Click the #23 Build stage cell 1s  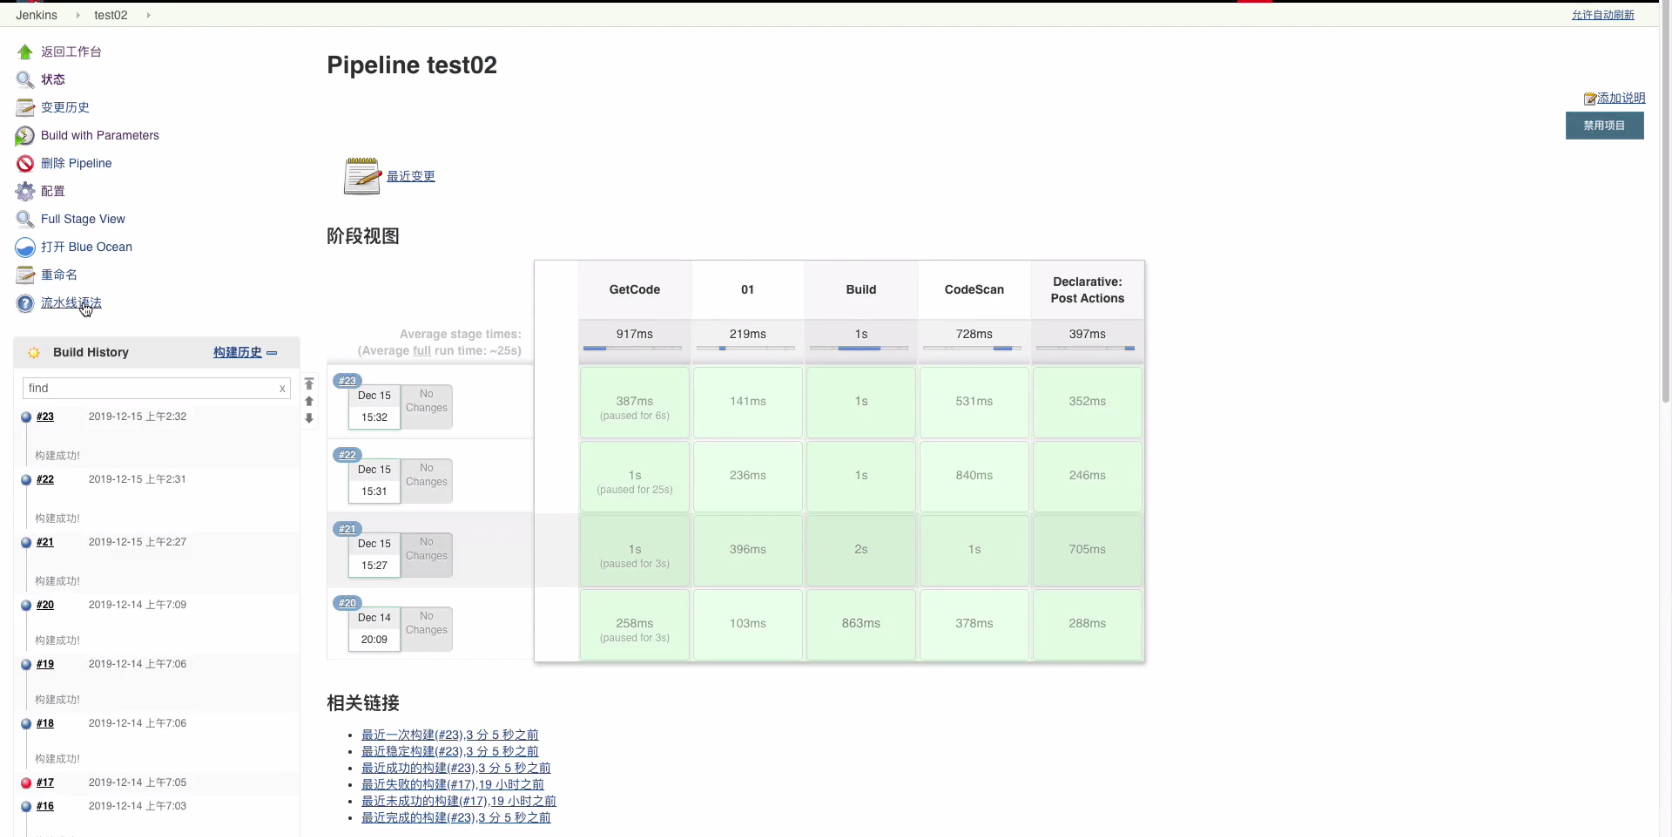[861, 402]
